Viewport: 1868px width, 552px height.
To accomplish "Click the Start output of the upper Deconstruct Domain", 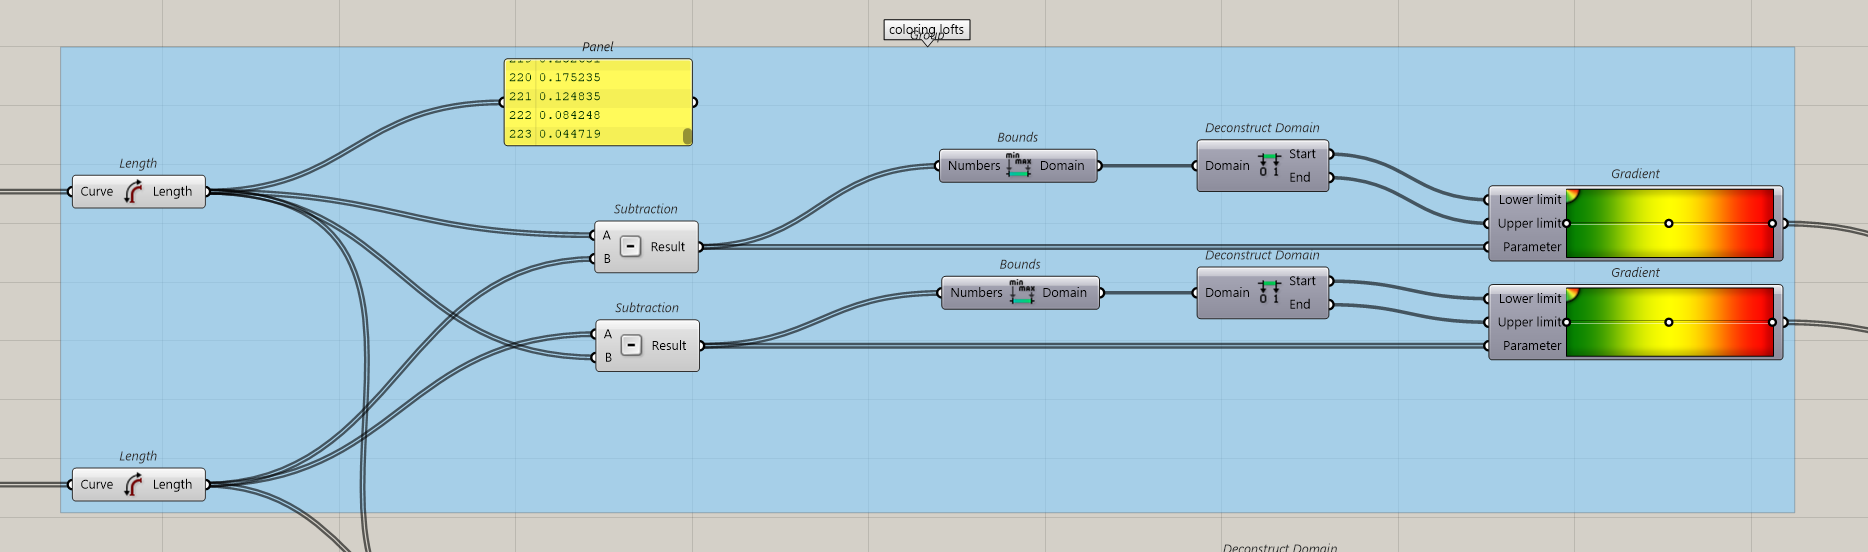I will (x=1302, y=154).
